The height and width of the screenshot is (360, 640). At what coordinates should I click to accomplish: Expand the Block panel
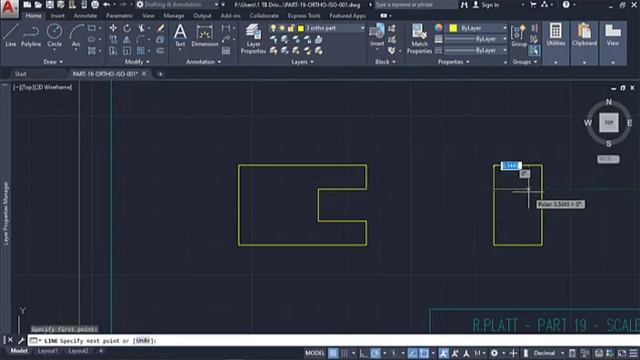tap(385, 62)
